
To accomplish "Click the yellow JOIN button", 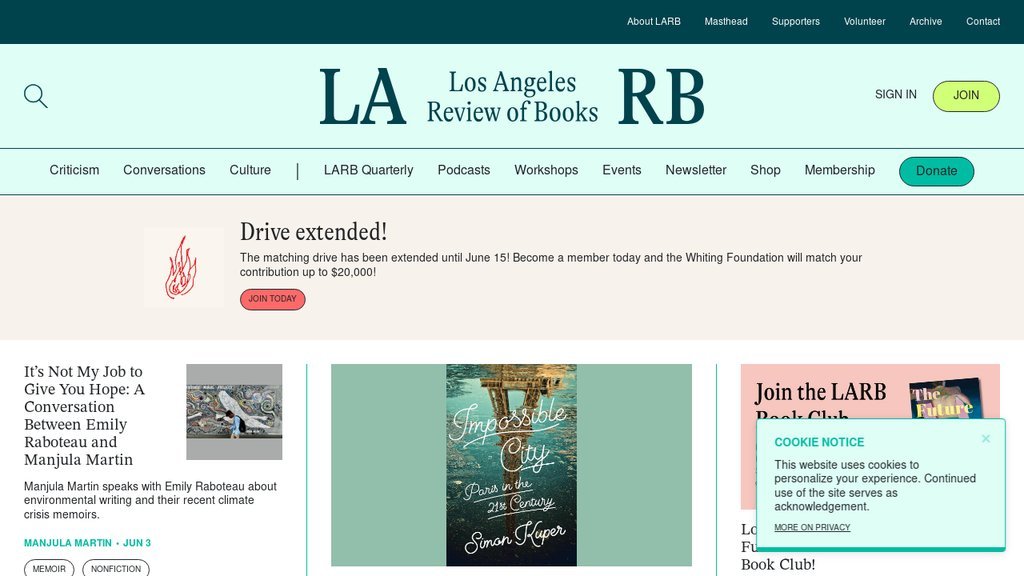I will (966, 96).
